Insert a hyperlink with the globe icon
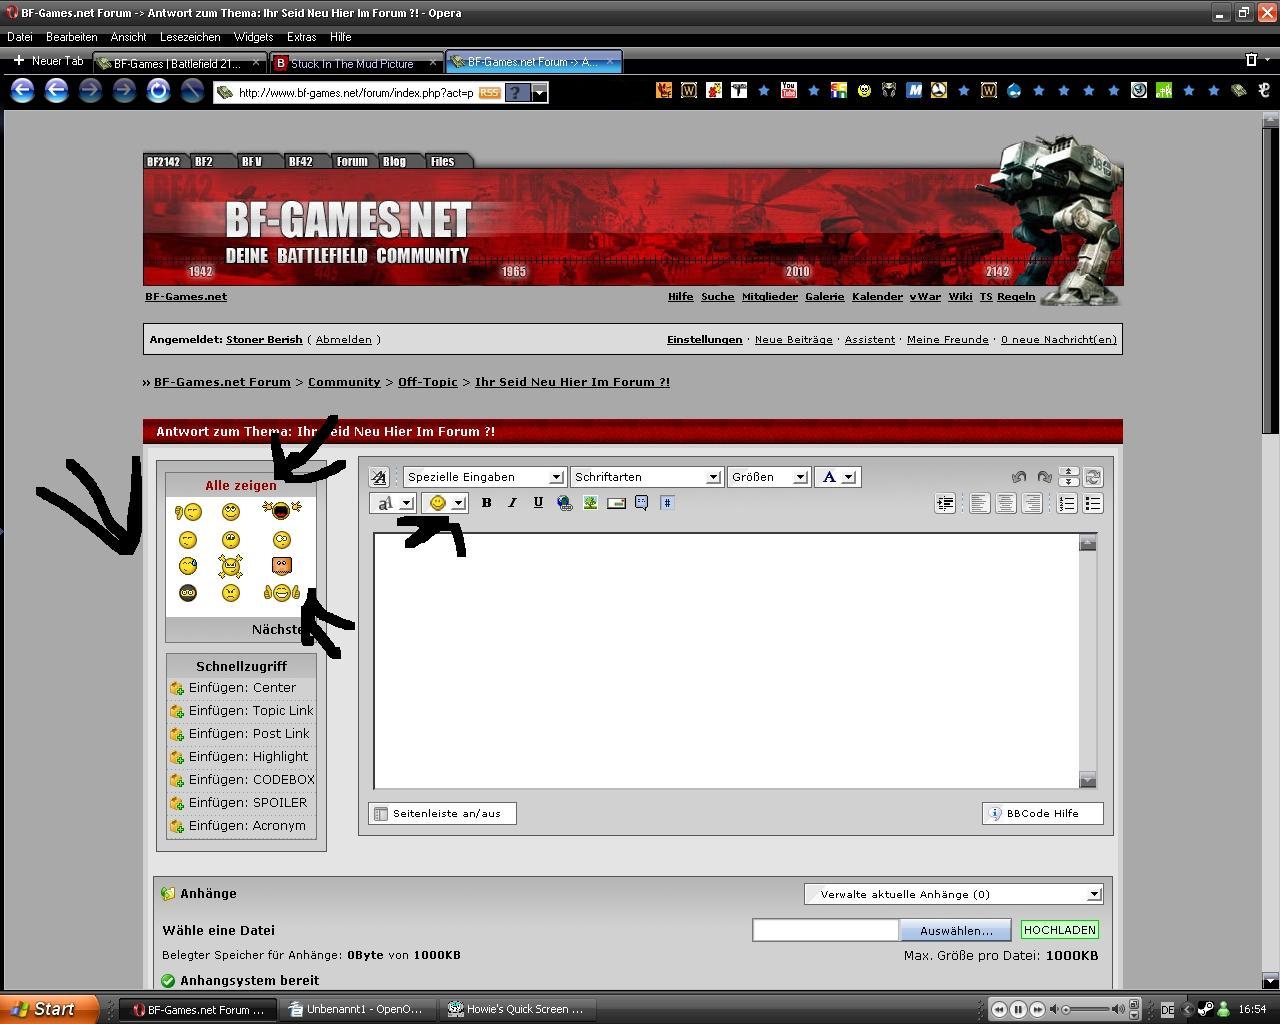 pos(564,503)
